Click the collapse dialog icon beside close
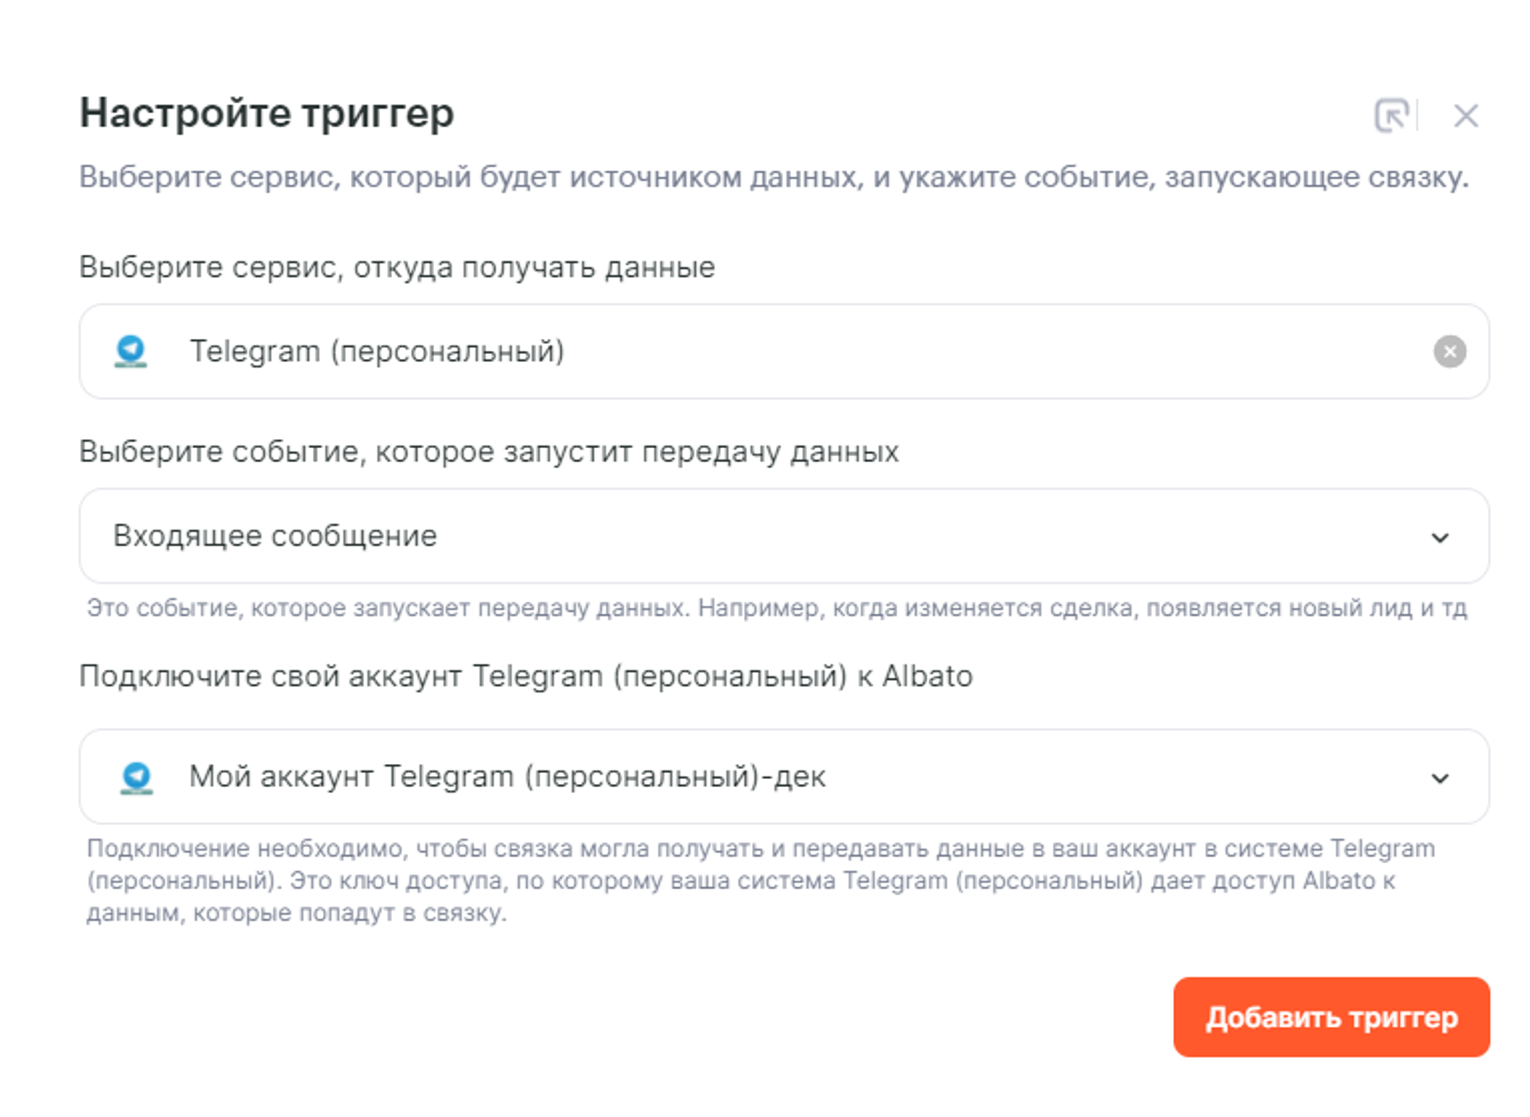The width and height of the screenshot is (1530, 1117). click(x=1391, y=116)
